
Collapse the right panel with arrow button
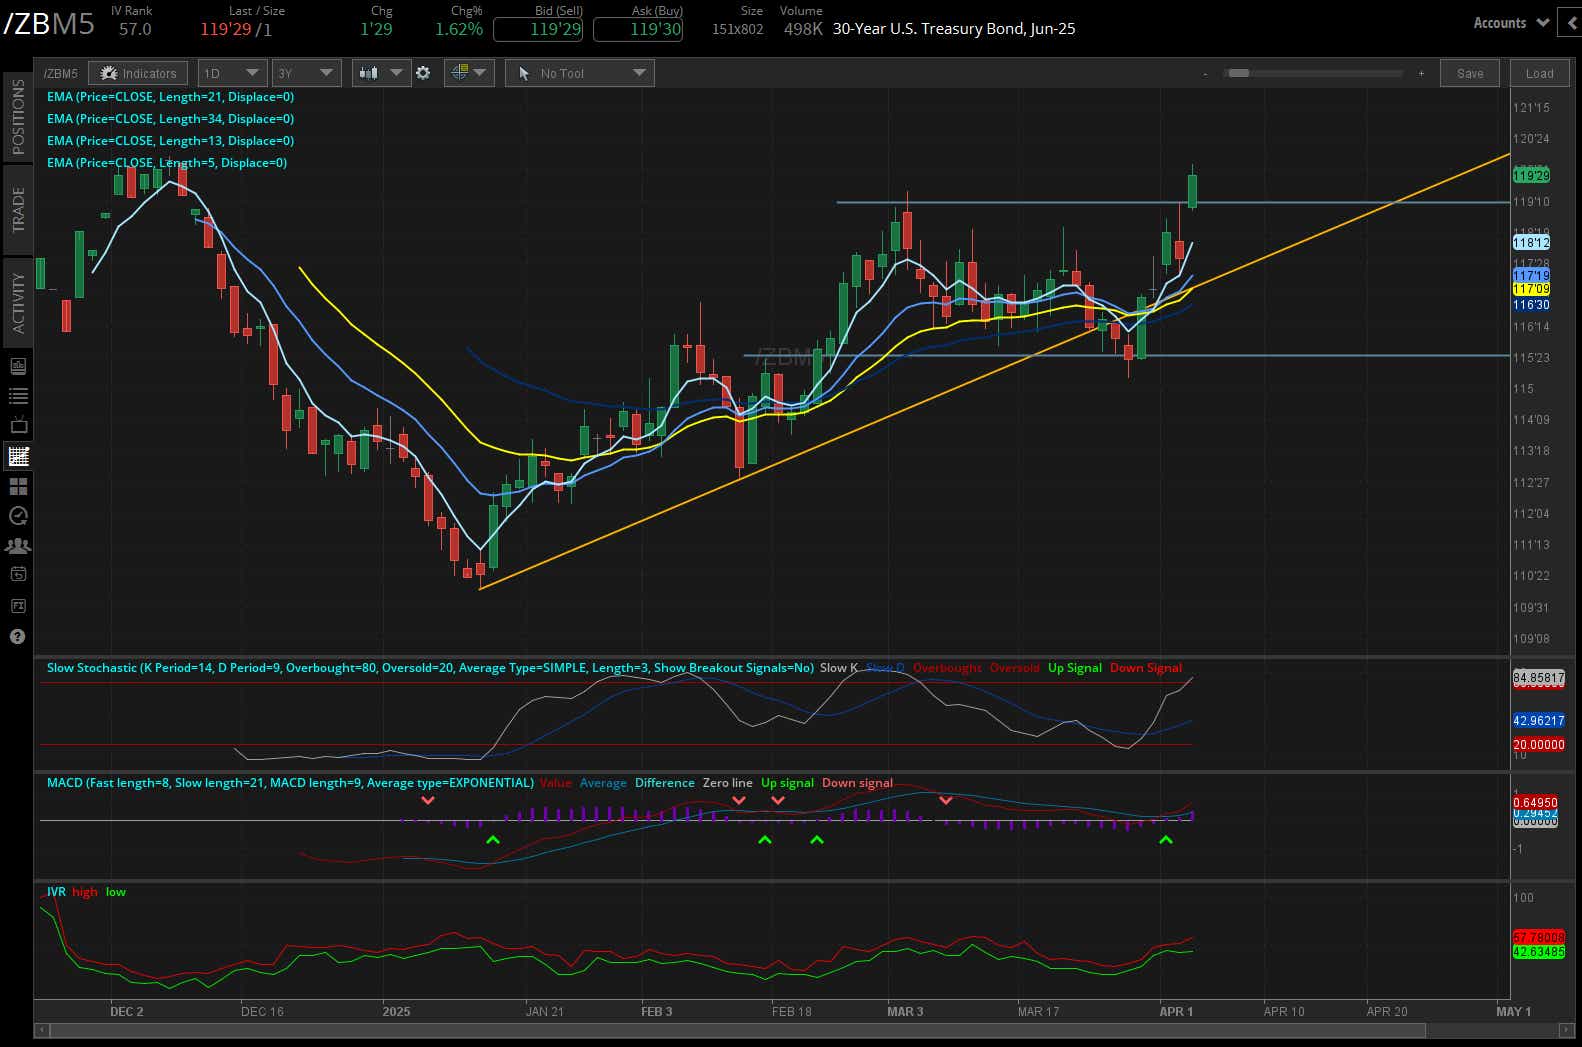[x=1571, y=23]
